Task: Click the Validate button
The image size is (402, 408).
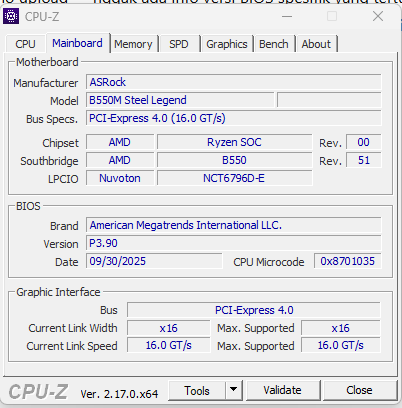Action: [282, 390]
